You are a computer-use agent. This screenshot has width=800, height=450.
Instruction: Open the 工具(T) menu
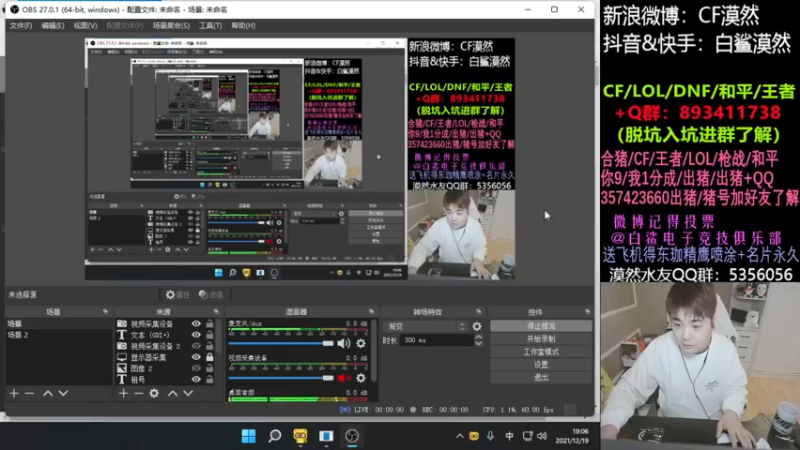coord(210,26)
